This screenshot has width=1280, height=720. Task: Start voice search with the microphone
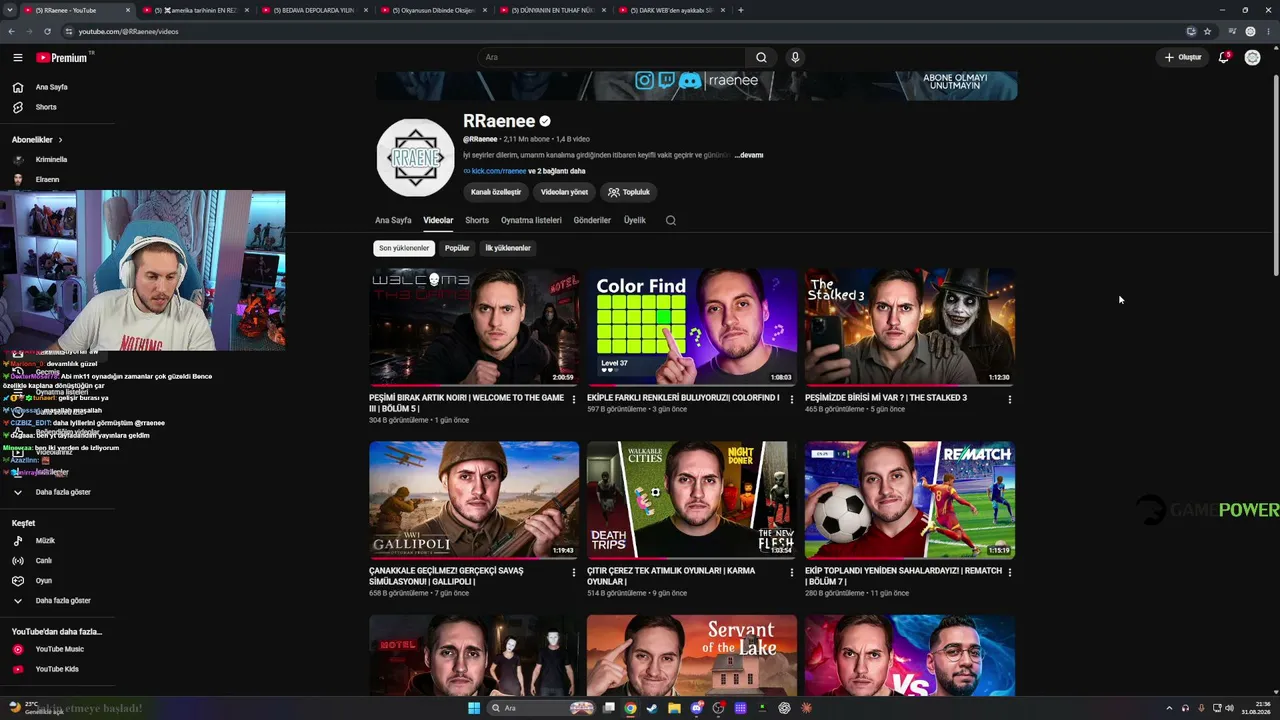(795, 57)
